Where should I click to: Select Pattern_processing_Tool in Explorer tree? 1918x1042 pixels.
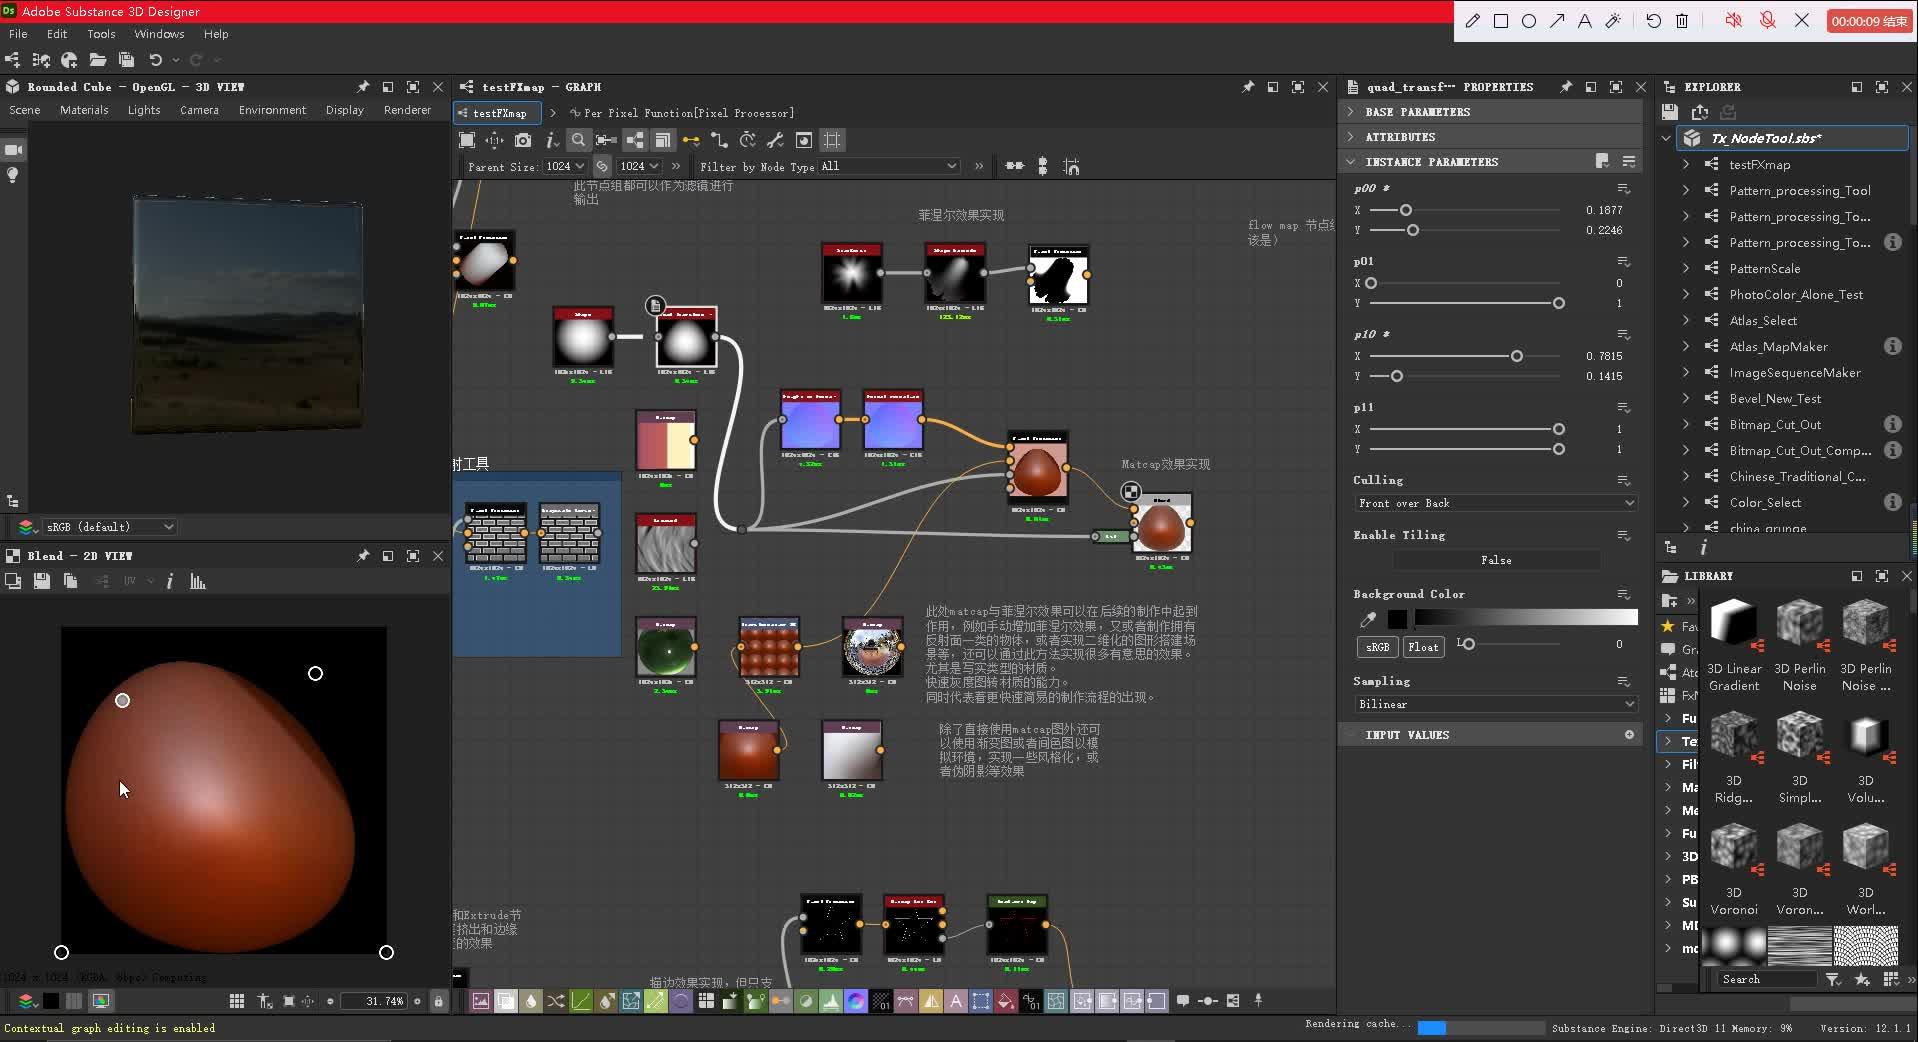click(1799, 191)
